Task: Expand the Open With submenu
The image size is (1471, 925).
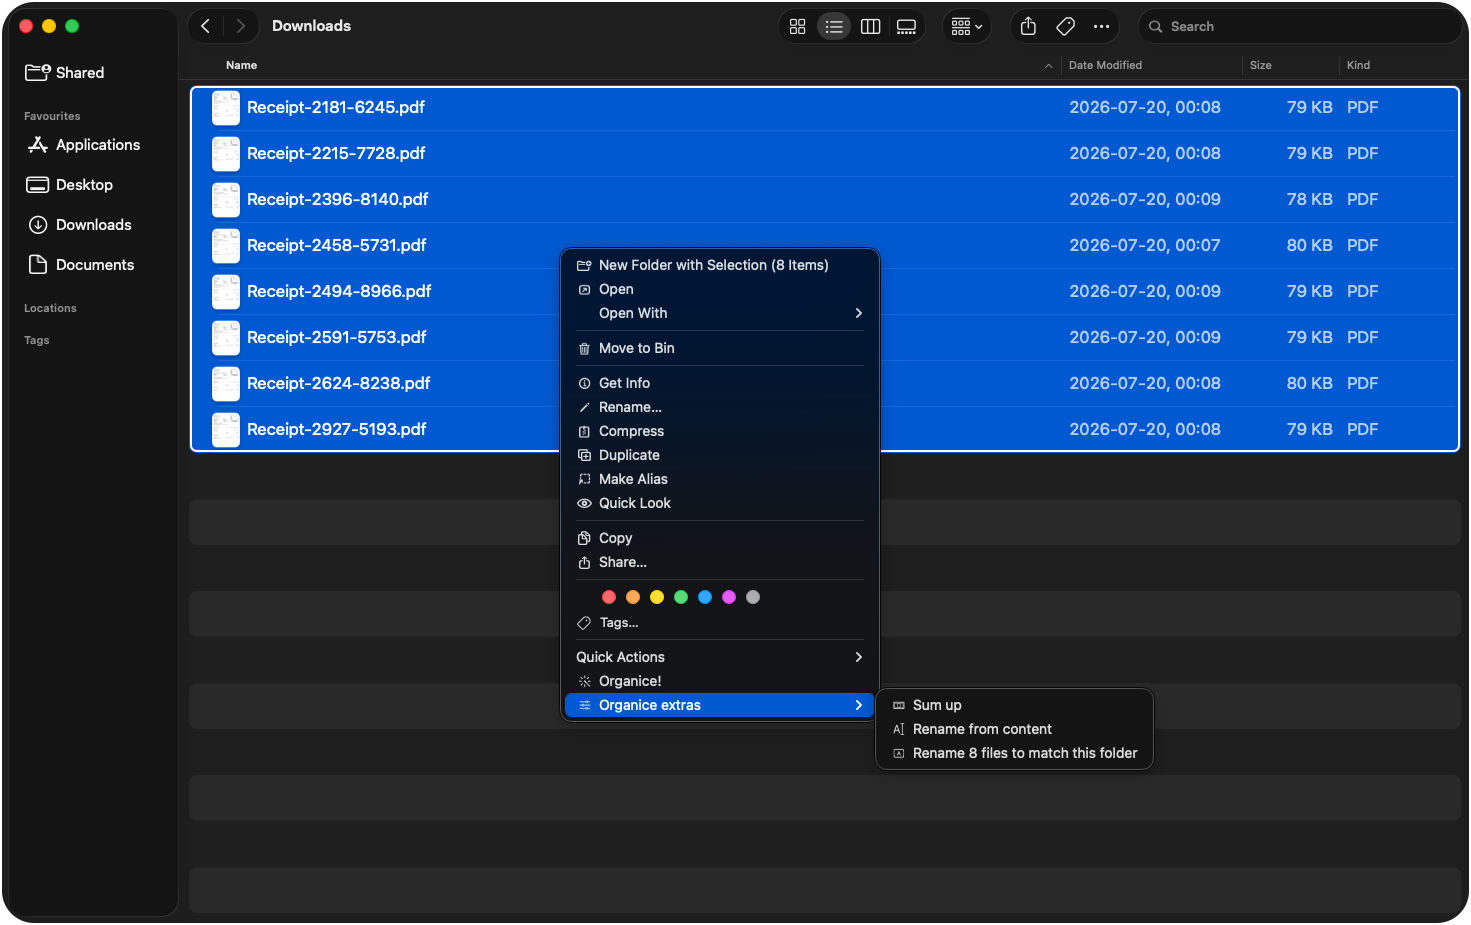Action: 720,313
